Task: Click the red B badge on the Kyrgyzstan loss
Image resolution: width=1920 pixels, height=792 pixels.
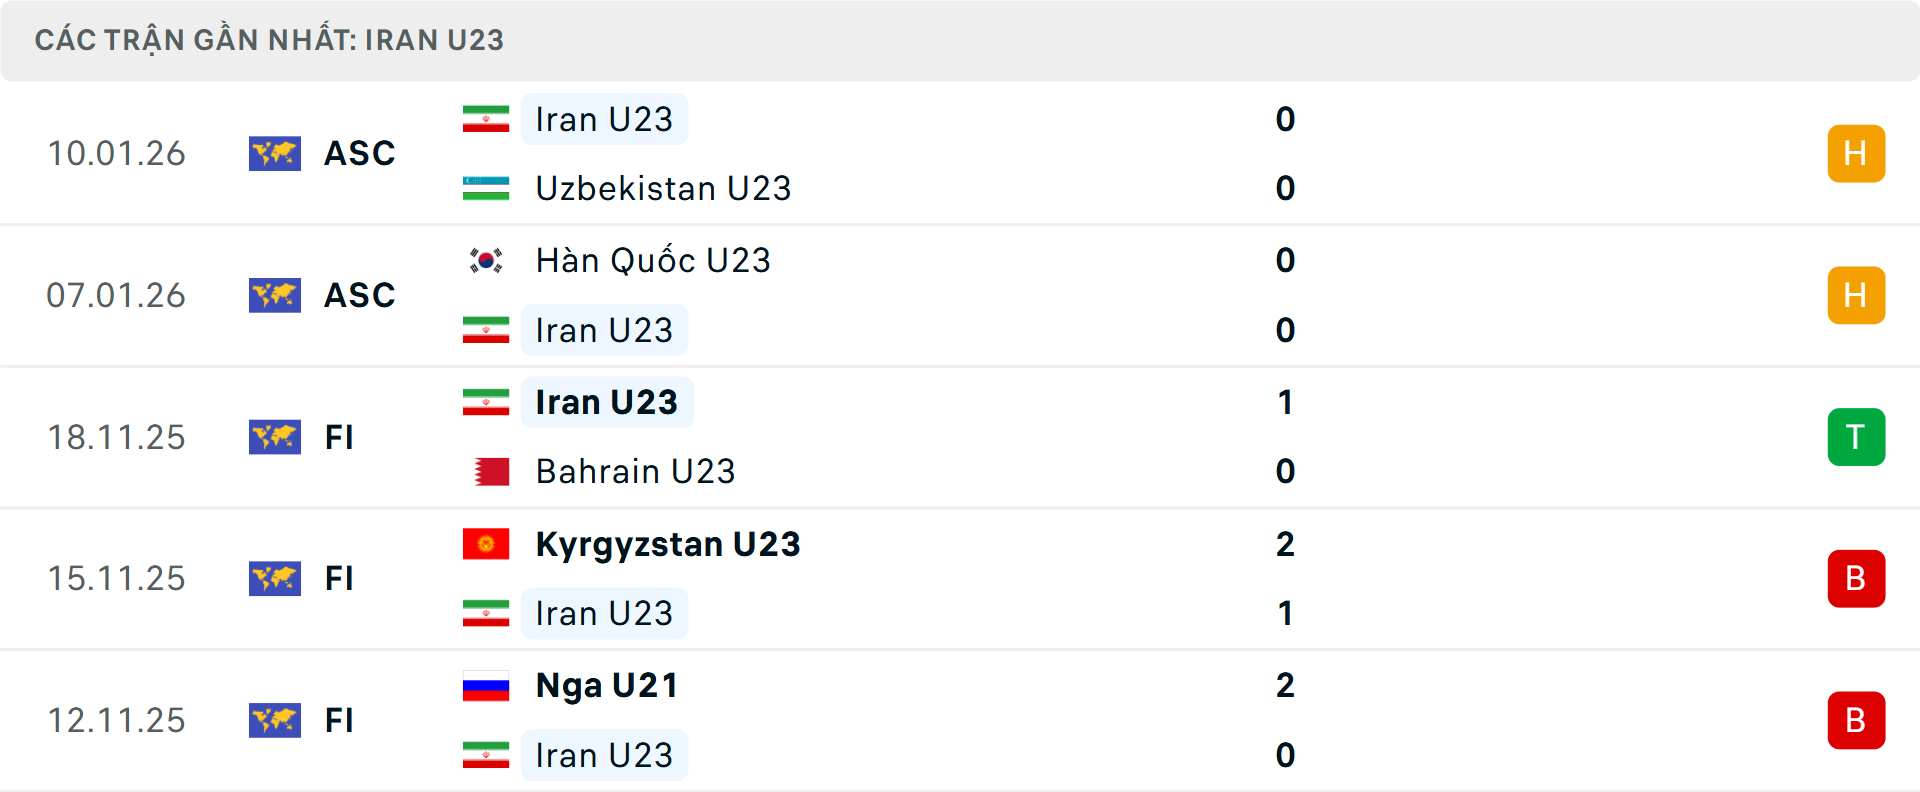Action: pyautogui.click(x=1856, y=578)
